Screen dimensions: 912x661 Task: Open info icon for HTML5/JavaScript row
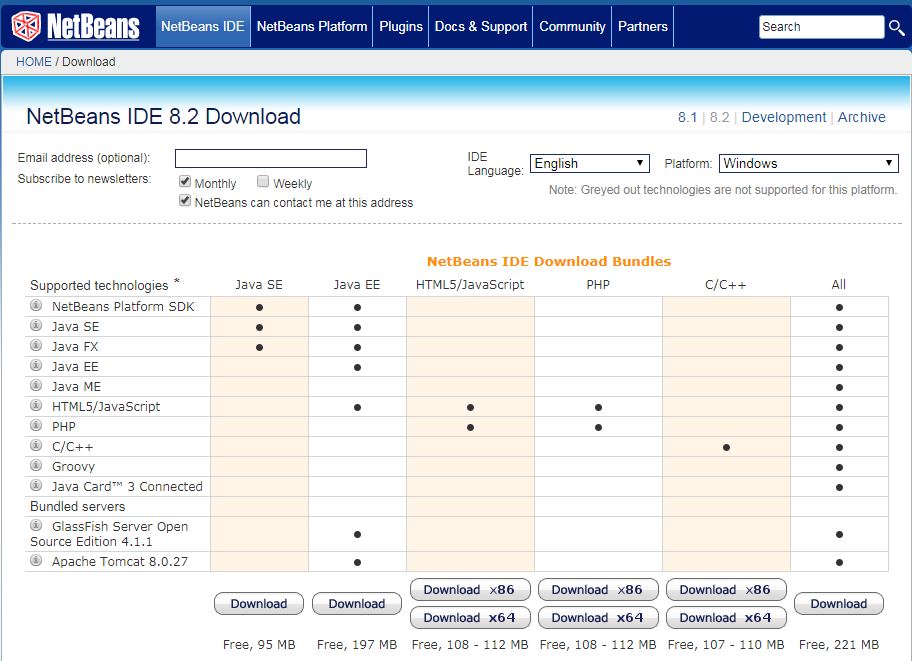[36, 405]
